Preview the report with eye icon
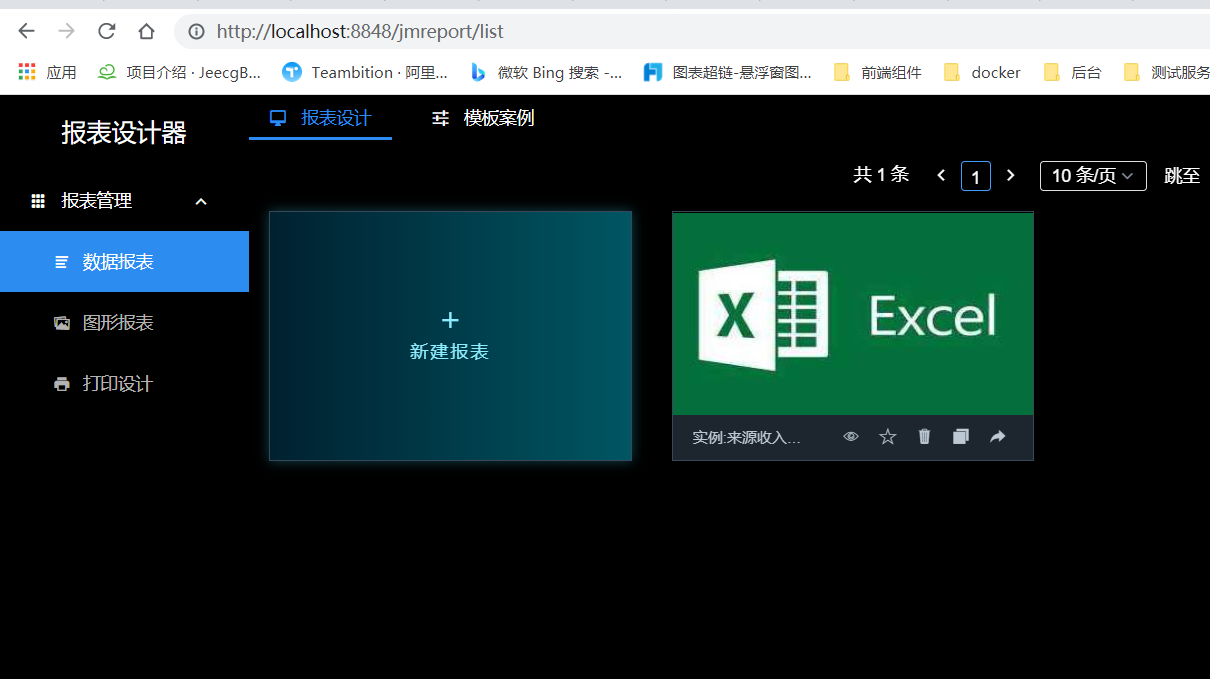 pos(851,437)
